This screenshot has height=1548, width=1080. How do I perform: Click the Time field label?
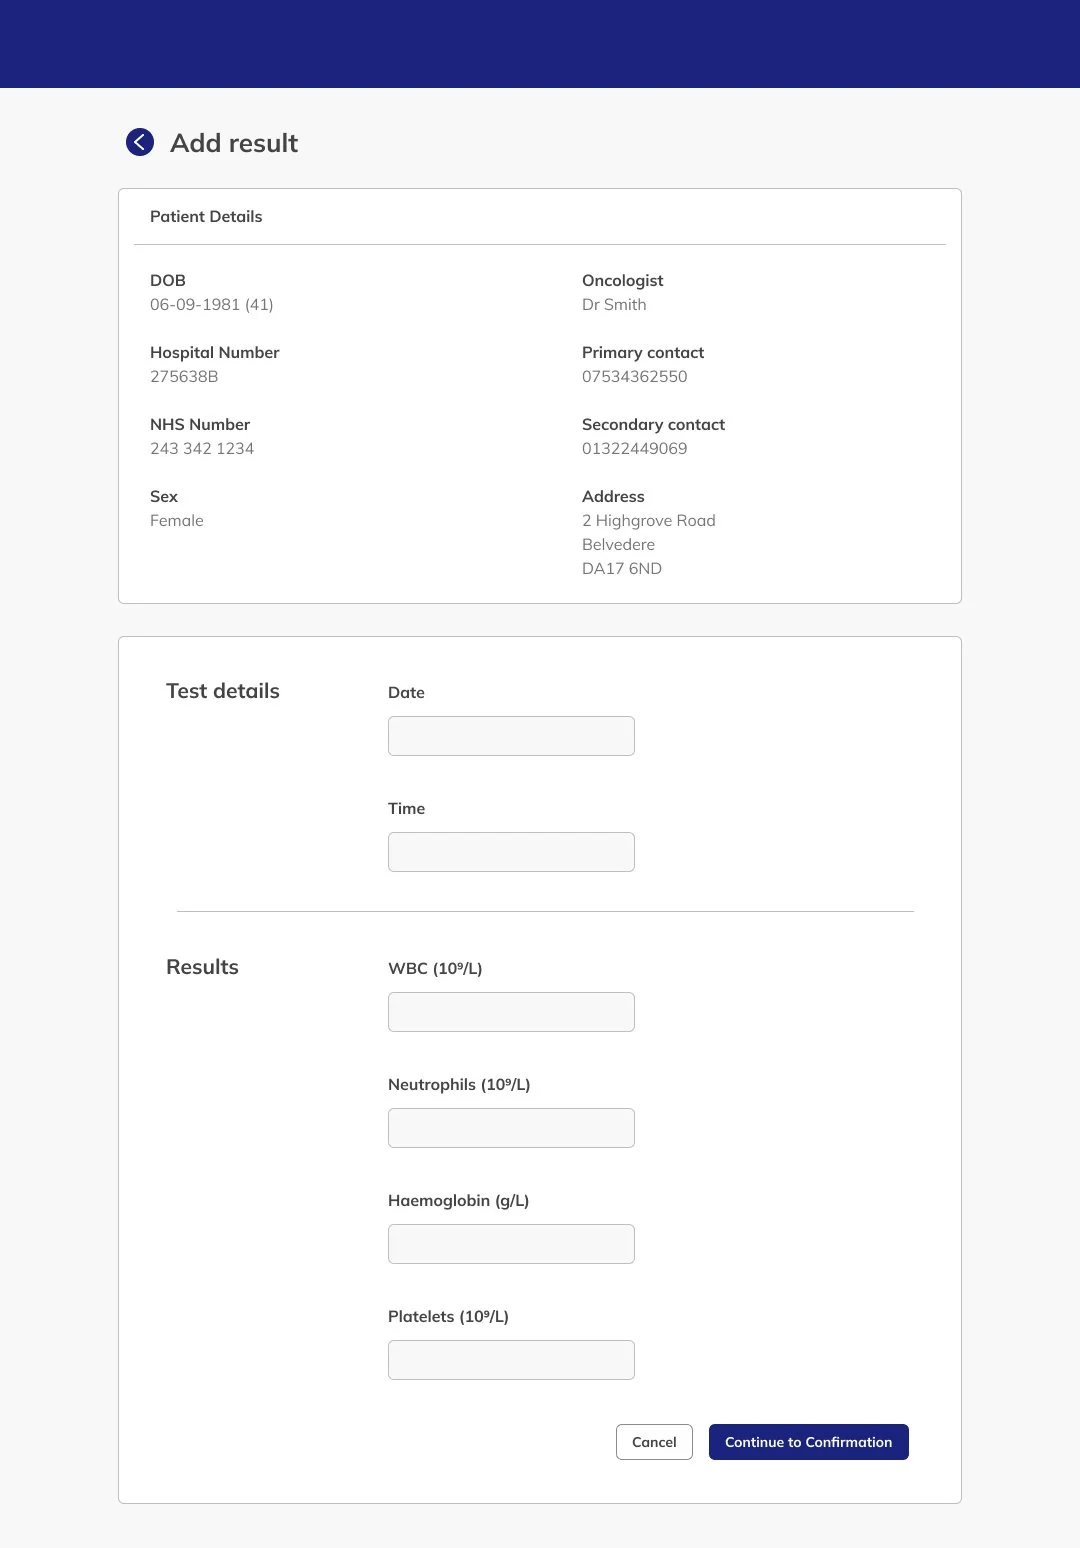click(x=406, y=808)
